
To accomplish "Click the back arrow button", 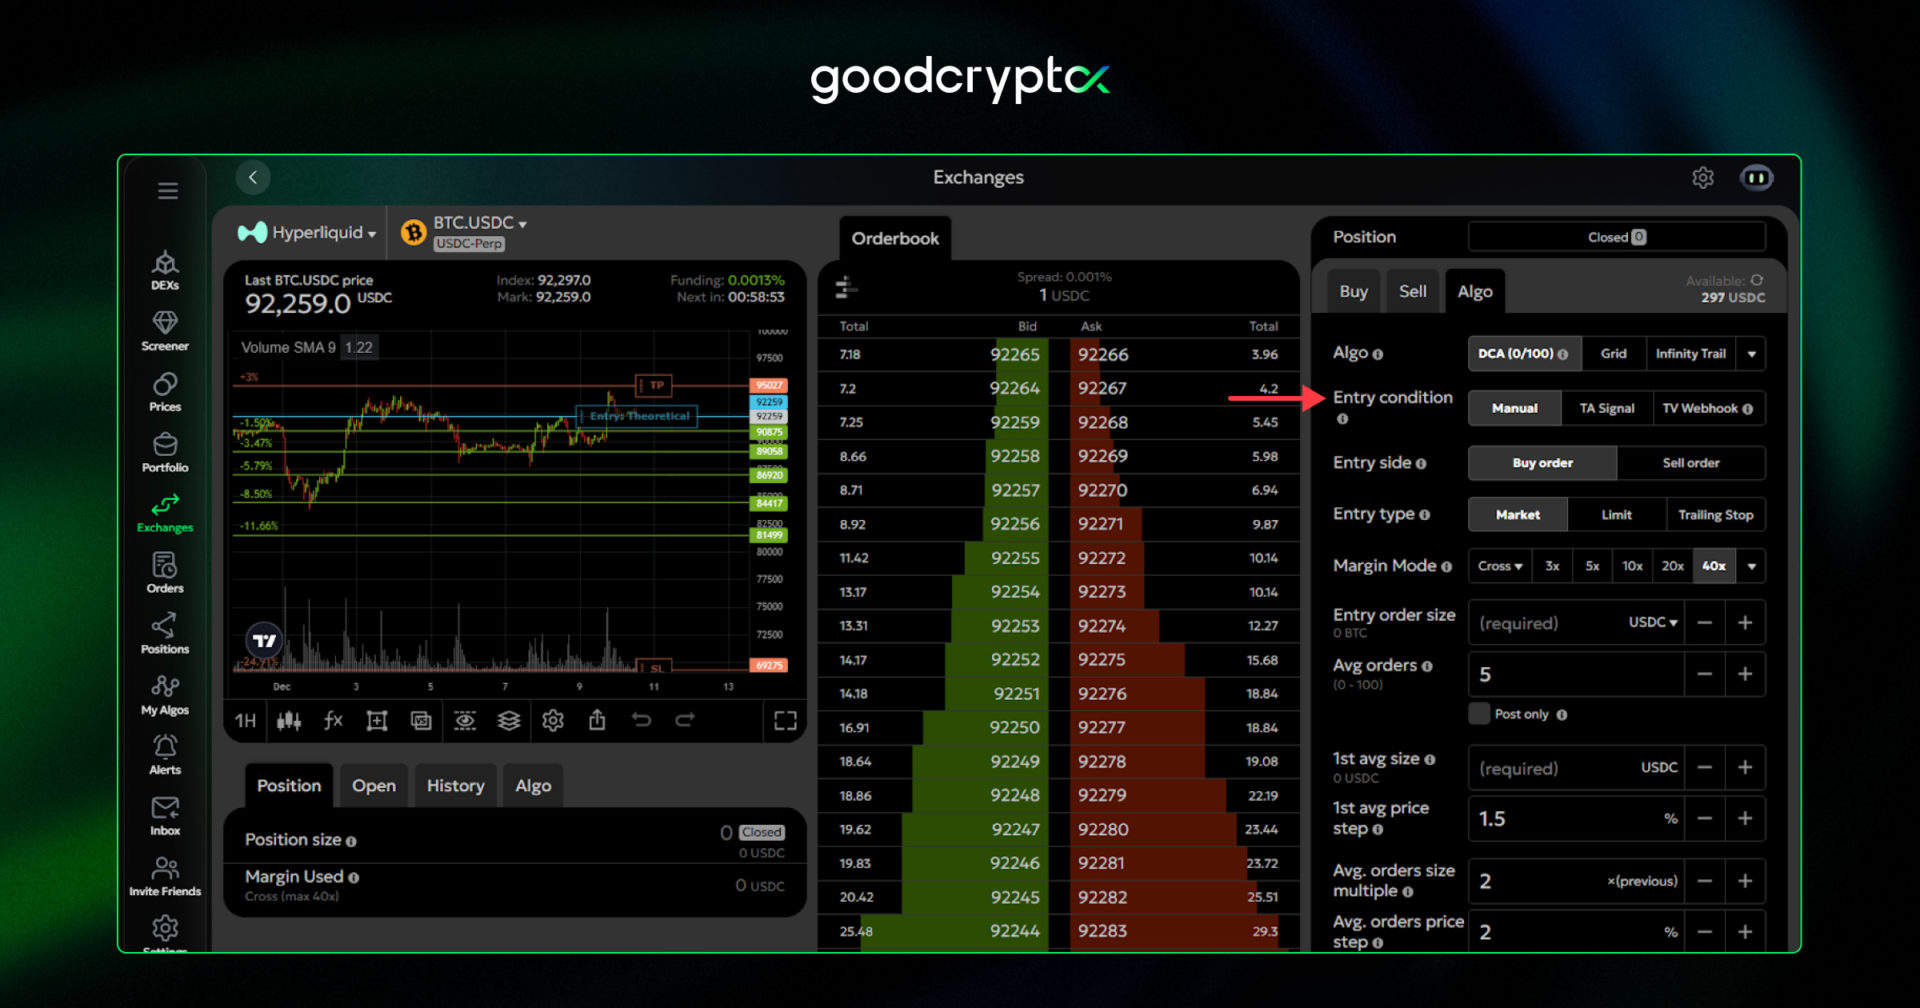I will 253,178.
